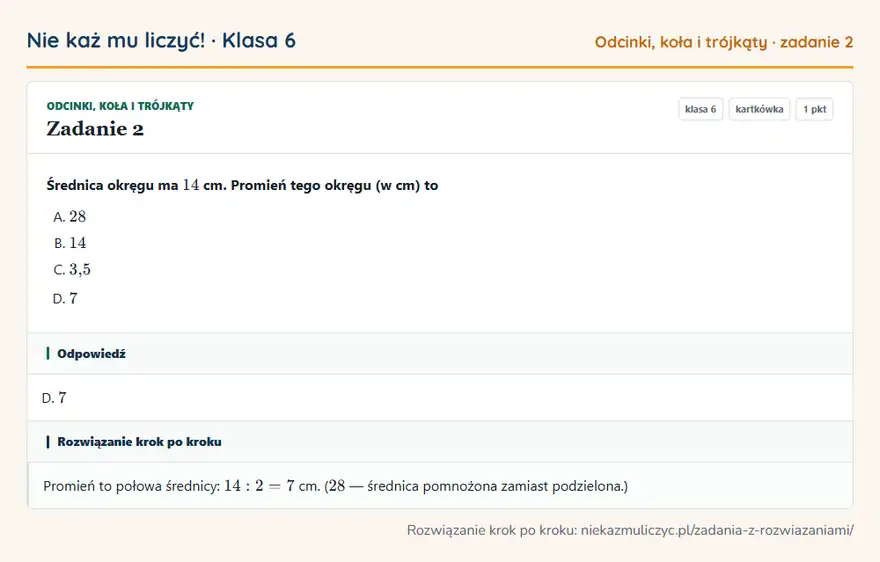The image size is (880, 562).
Task: Select answer option B. 14
Action: (x=70, y=243)
